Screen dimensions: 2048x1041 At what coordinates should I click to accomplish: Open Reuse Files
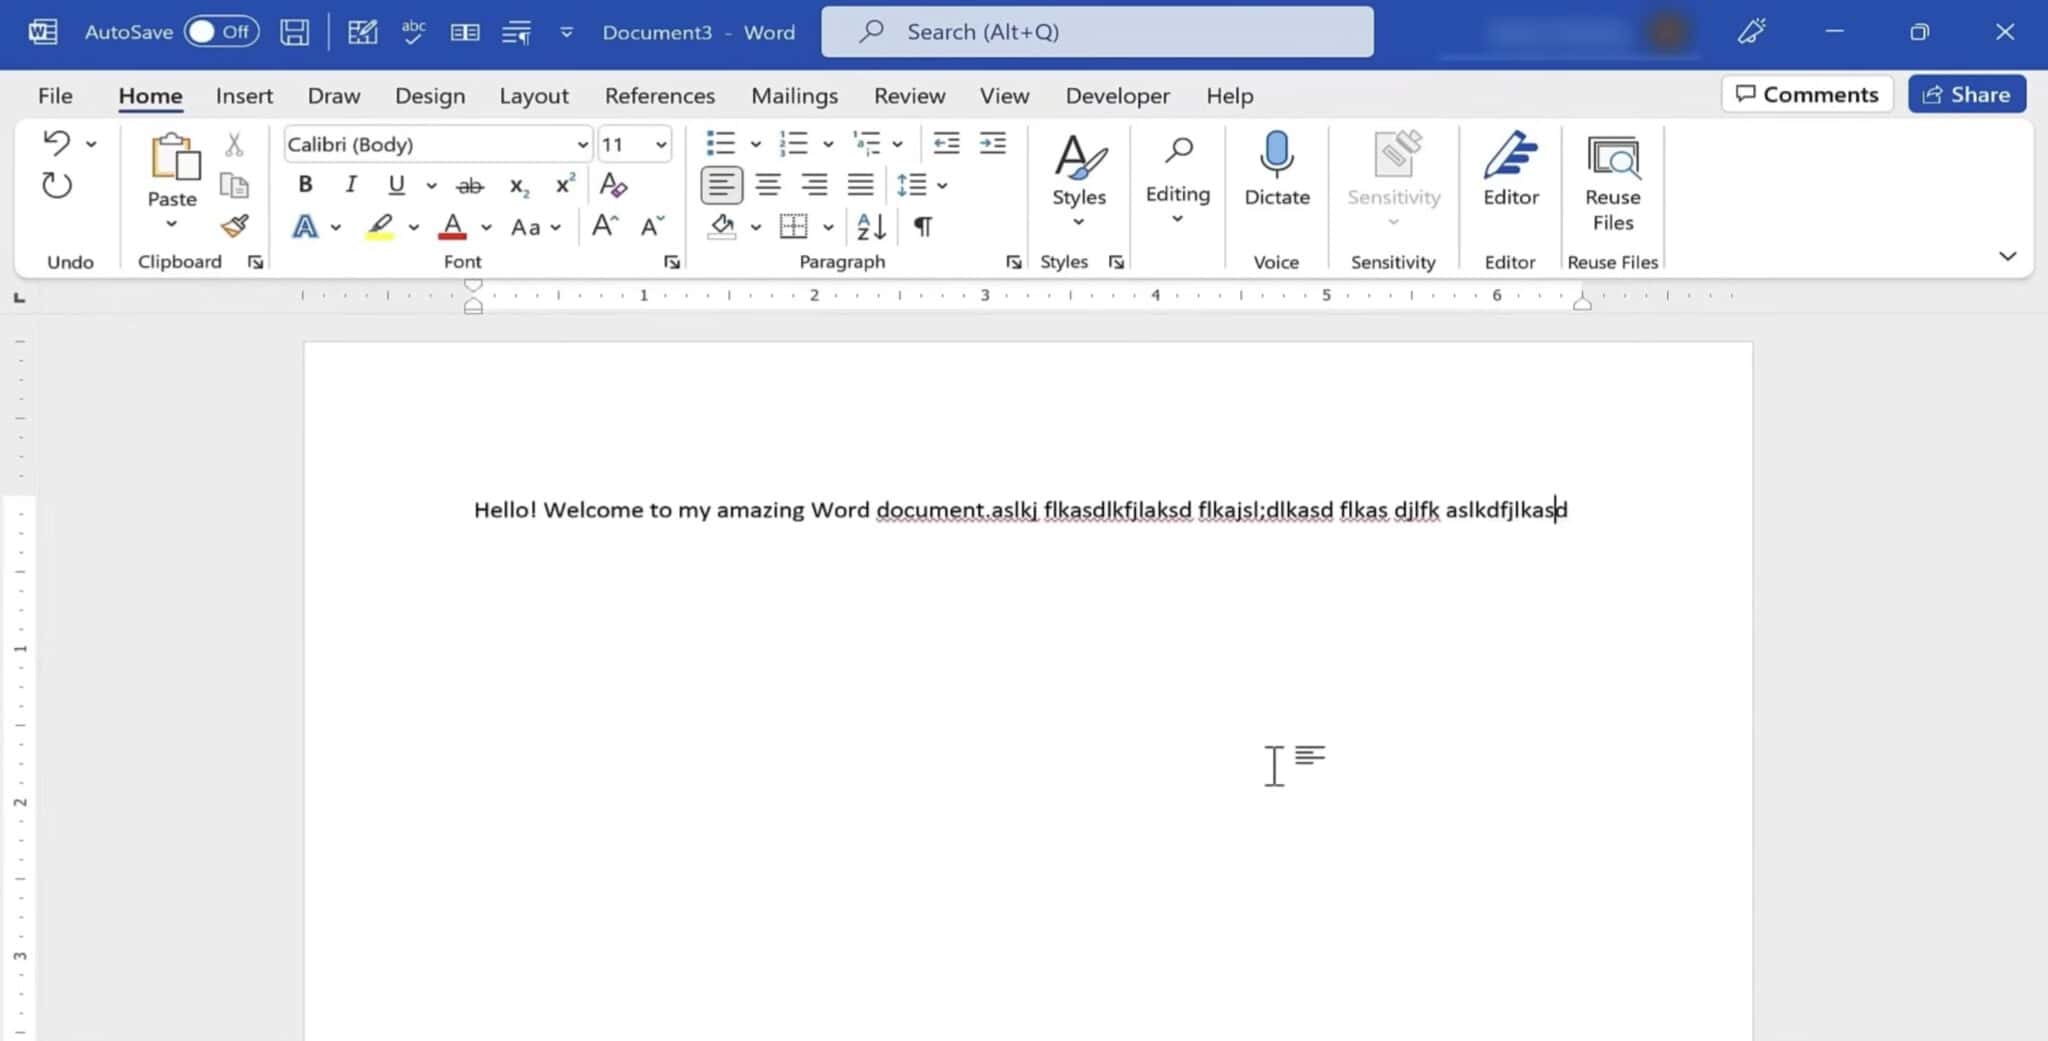(1612, 180)
